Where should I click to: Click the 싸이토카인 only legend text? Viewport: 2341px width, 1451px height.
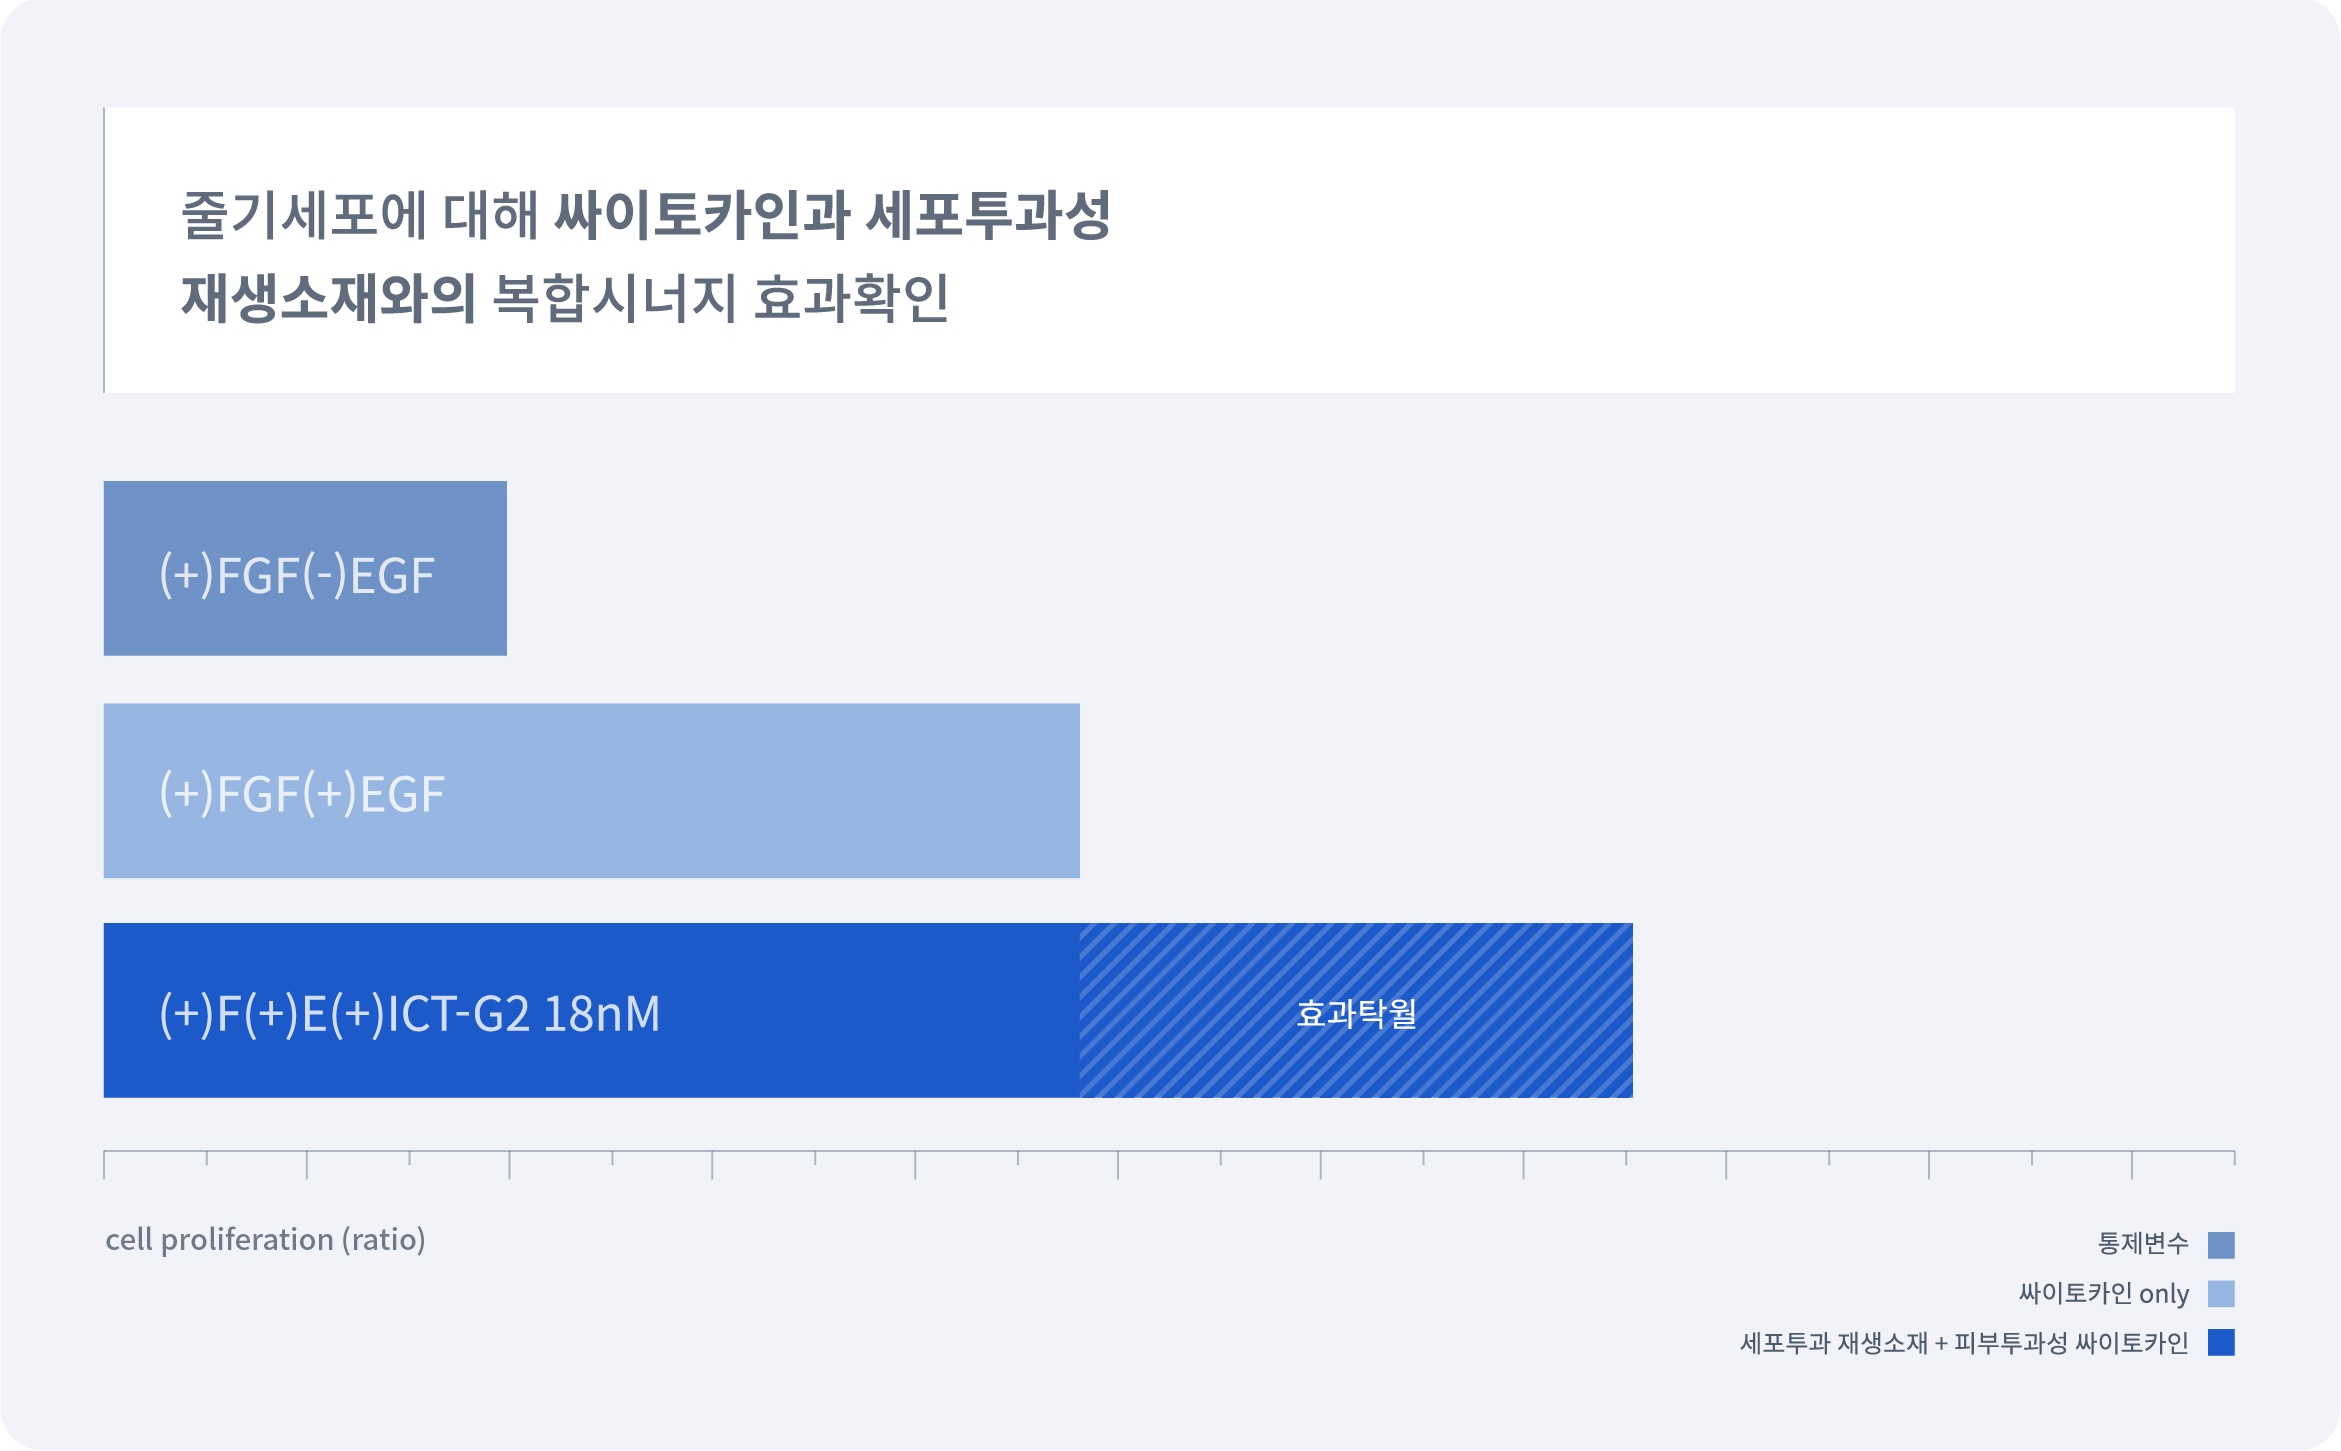2104,1293
